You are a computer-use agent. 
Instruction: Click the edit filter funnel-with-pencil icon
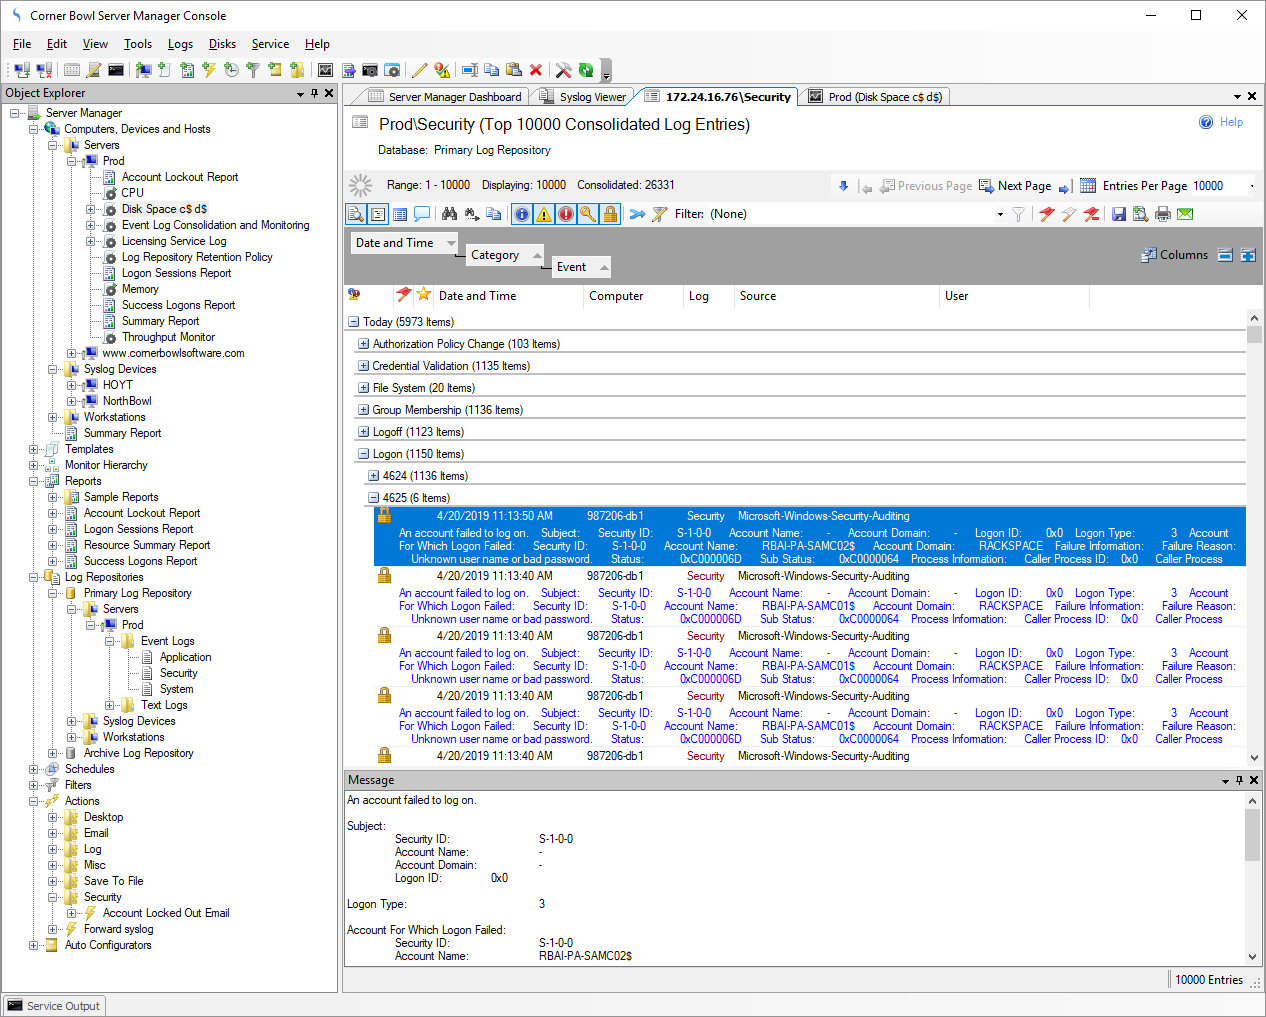pyautogui.click(x=659, y=214)
